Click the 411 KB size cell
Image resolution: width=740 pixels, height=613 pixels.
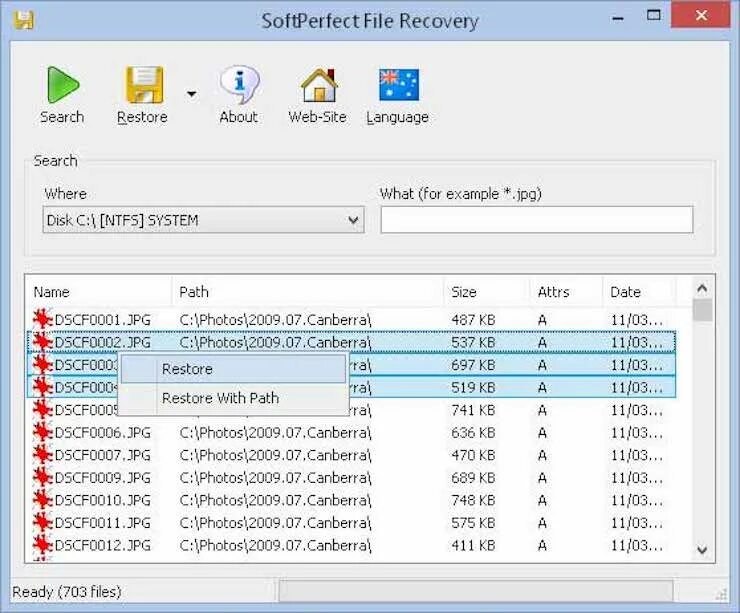473,546
